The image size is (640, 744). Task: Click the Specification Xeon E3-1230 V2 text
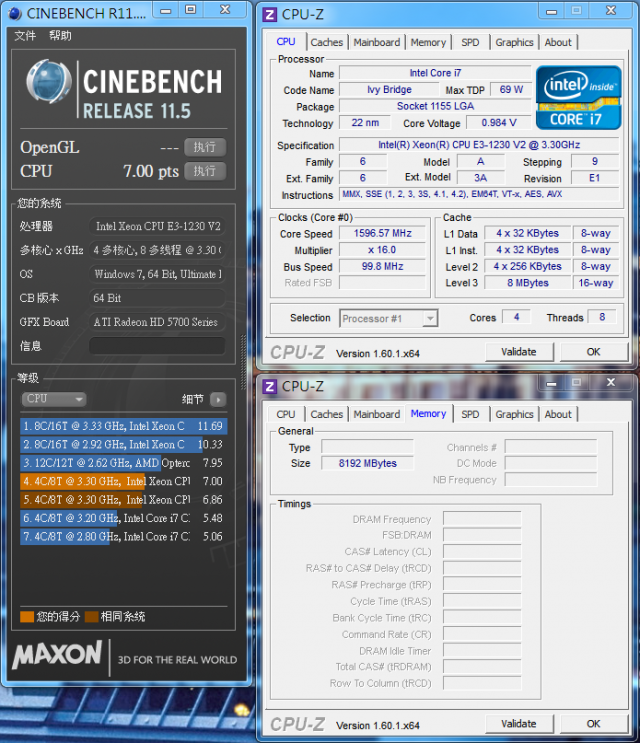479,145
